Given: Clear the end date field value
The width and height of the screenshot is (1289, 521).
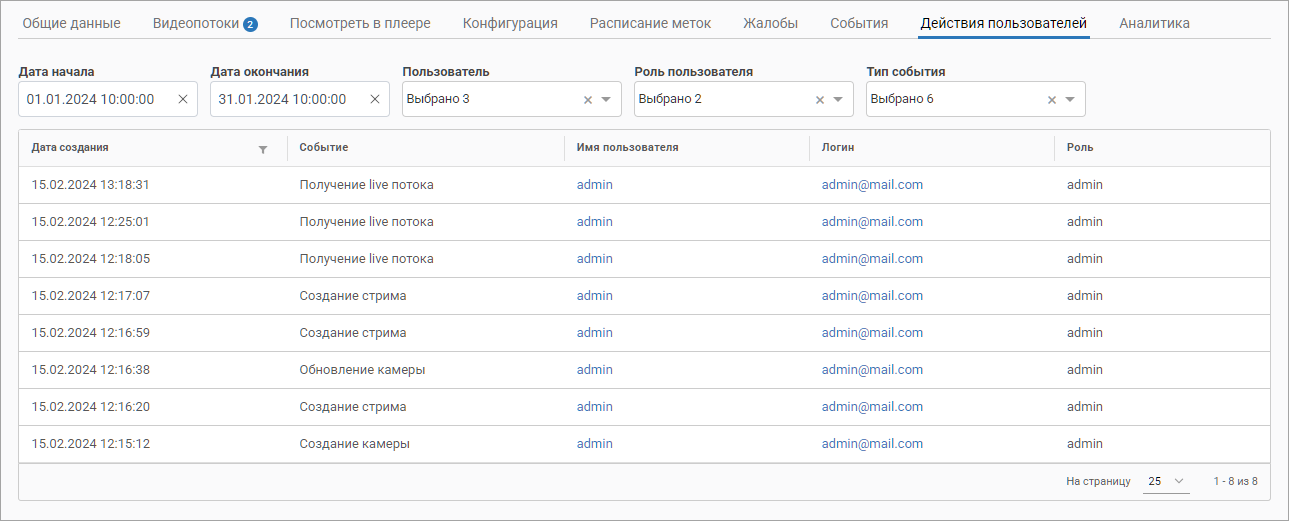Looking at the screenshot, I should point(375,99).
